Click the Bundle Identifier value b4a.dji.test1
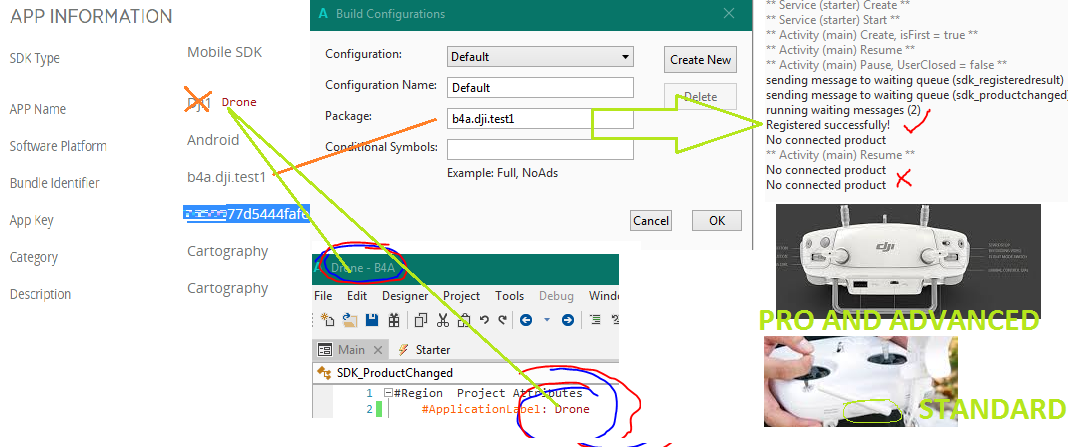Image resolution: width=1073 pixels, height=447 pixels. (227, 177)
